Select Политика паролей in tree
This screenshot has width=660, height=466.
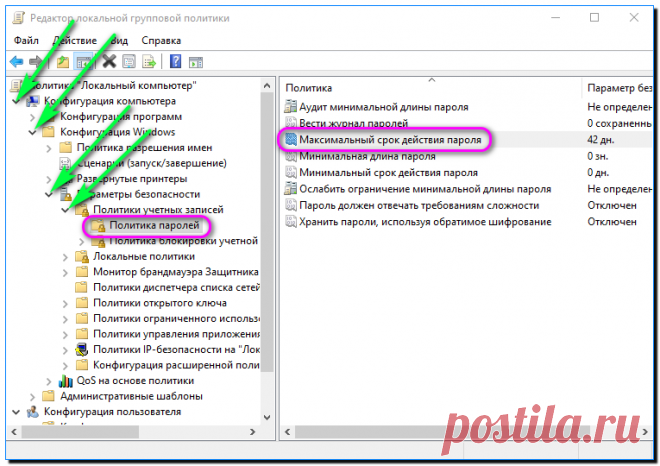tap(154, 225)
